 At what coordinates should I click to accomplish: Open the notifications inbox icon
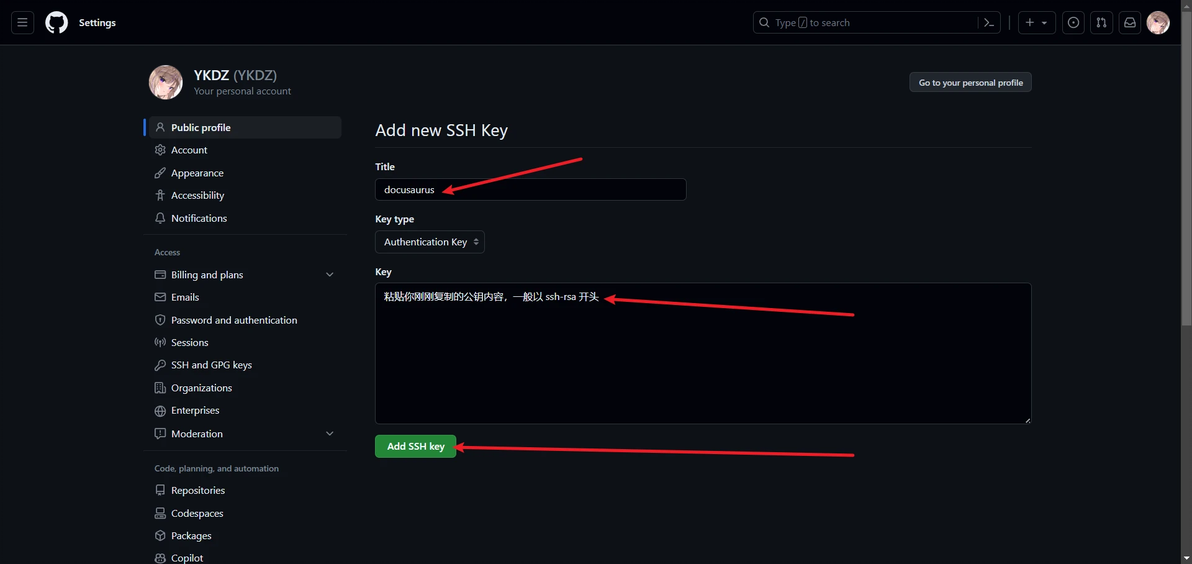(1129, 22)
